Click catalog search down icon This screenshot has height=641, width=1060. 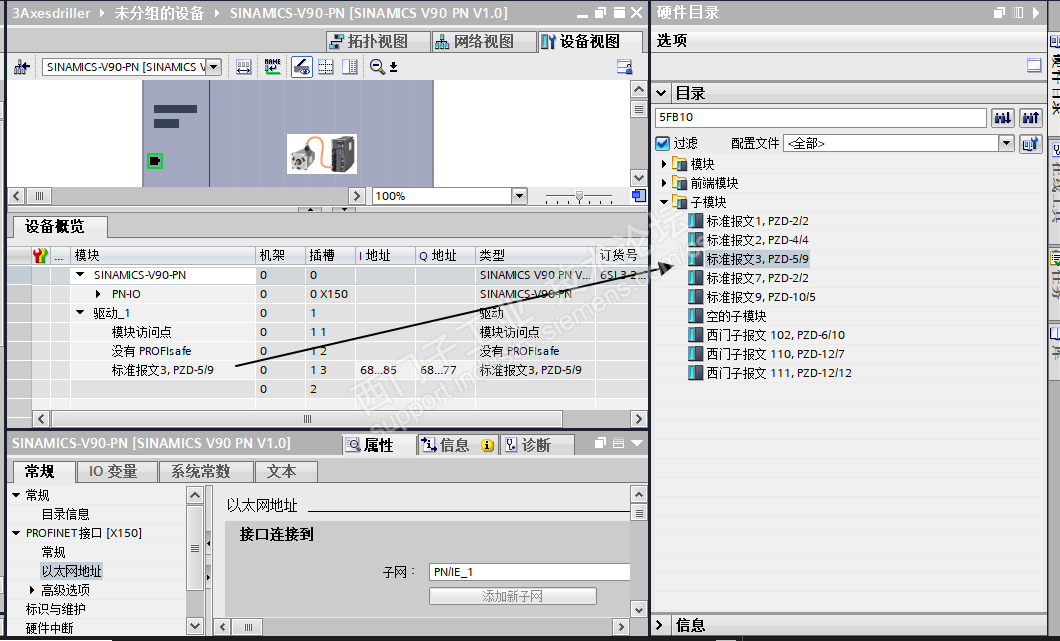point(1003,118)
